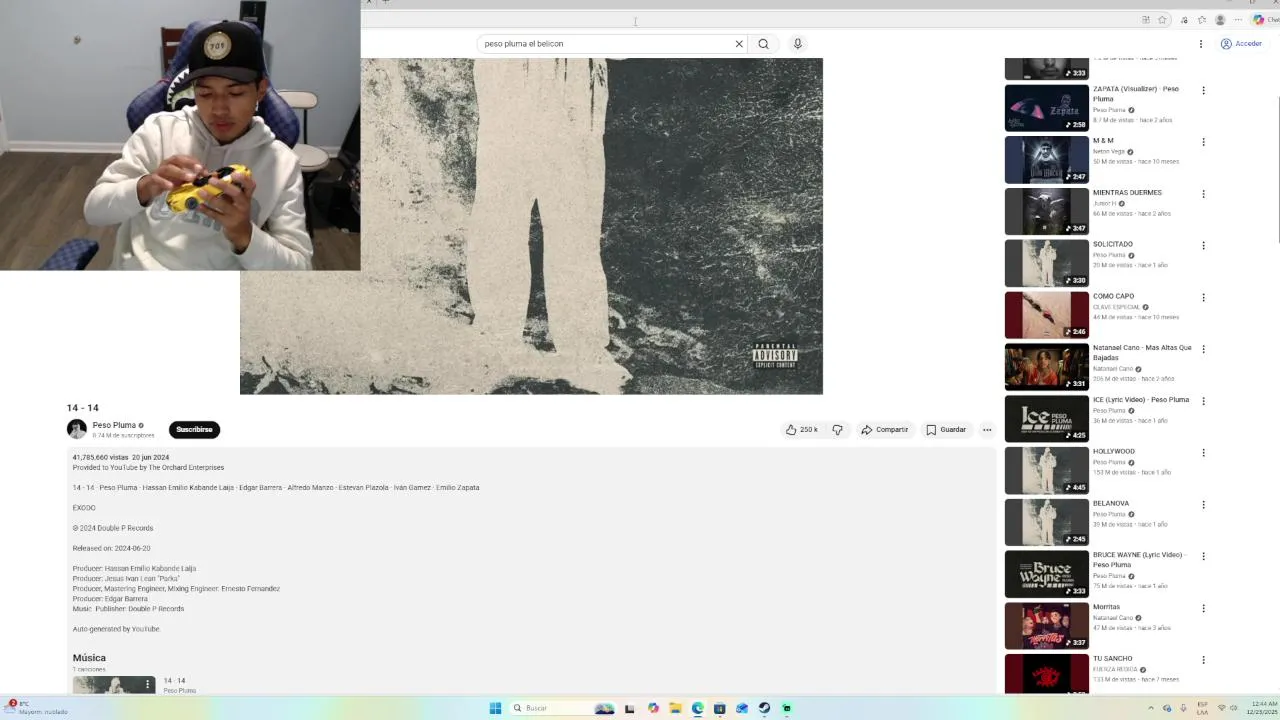1280x720 pixels.
Task: Start voice search with microphone icon
Action: tap(797, 44)
